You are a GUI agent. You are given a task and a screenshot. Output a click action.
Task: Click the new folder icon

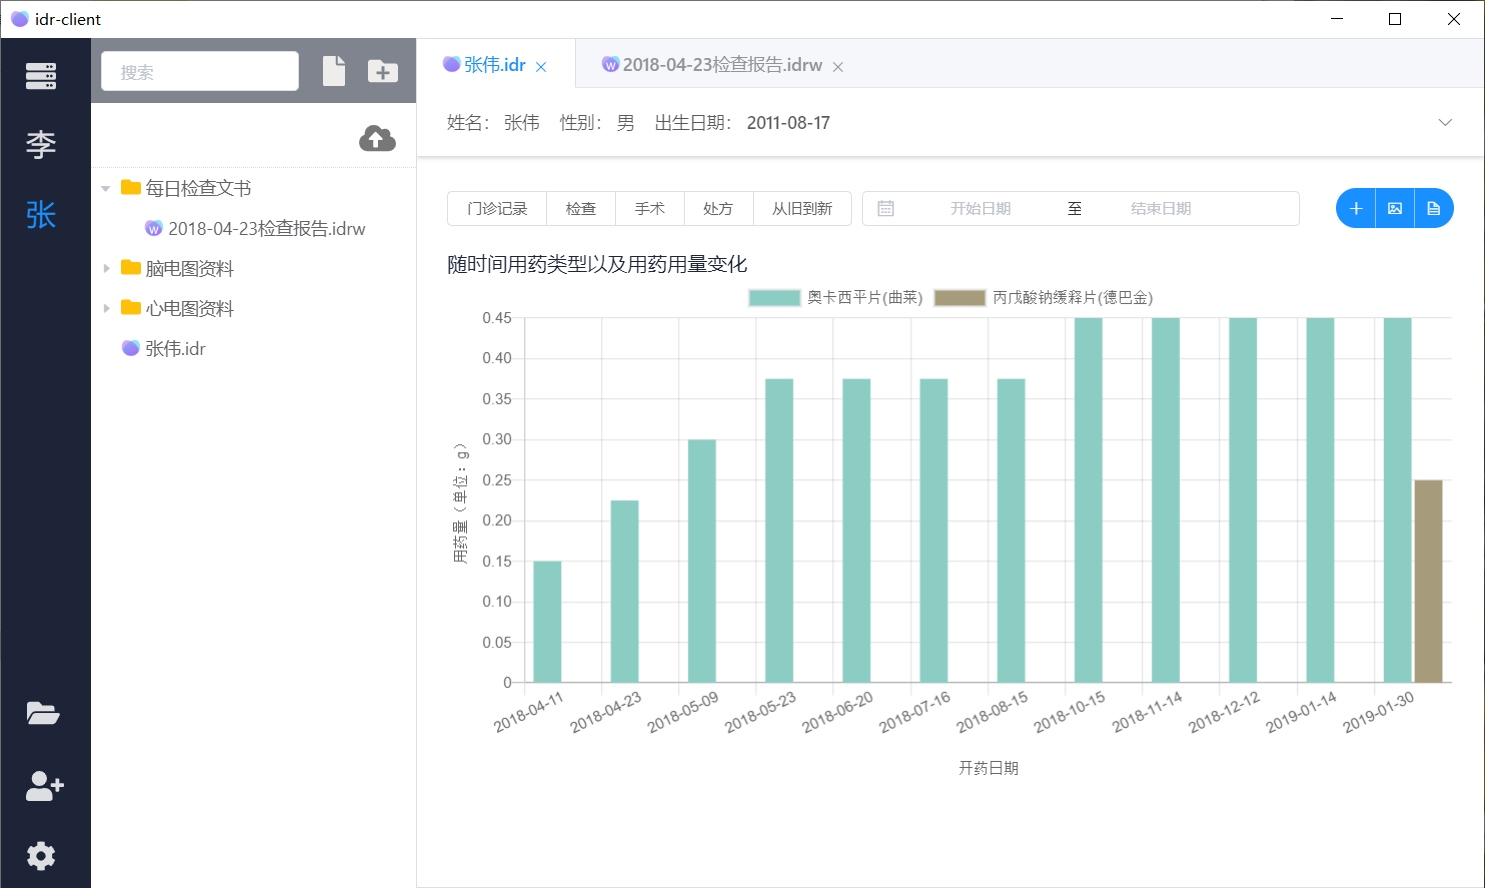382,71
